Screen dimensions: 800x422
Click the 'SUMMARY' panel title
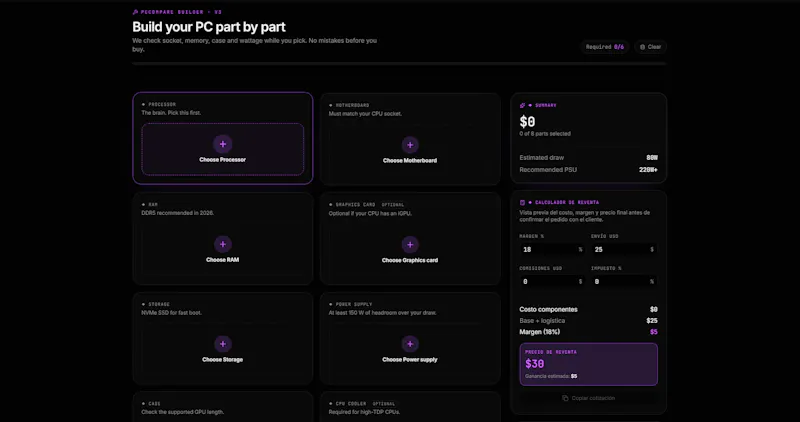[545, 105]
